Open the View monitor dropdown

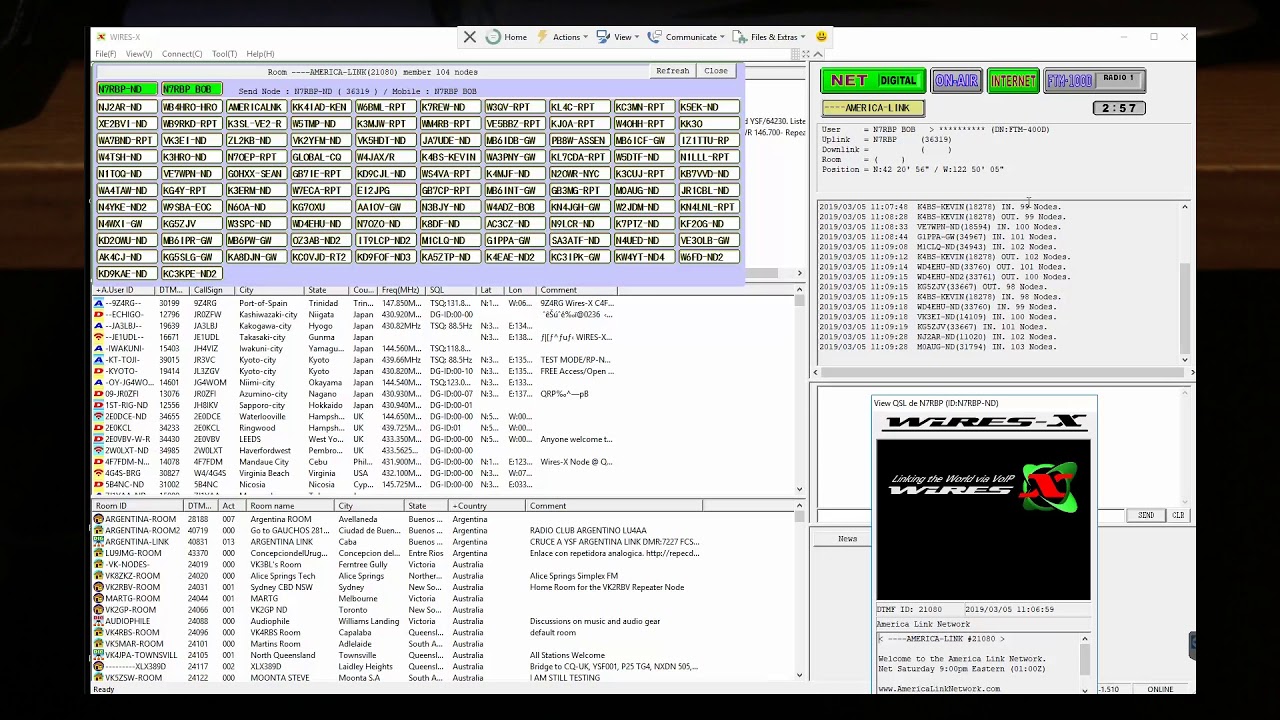[619, 37]
